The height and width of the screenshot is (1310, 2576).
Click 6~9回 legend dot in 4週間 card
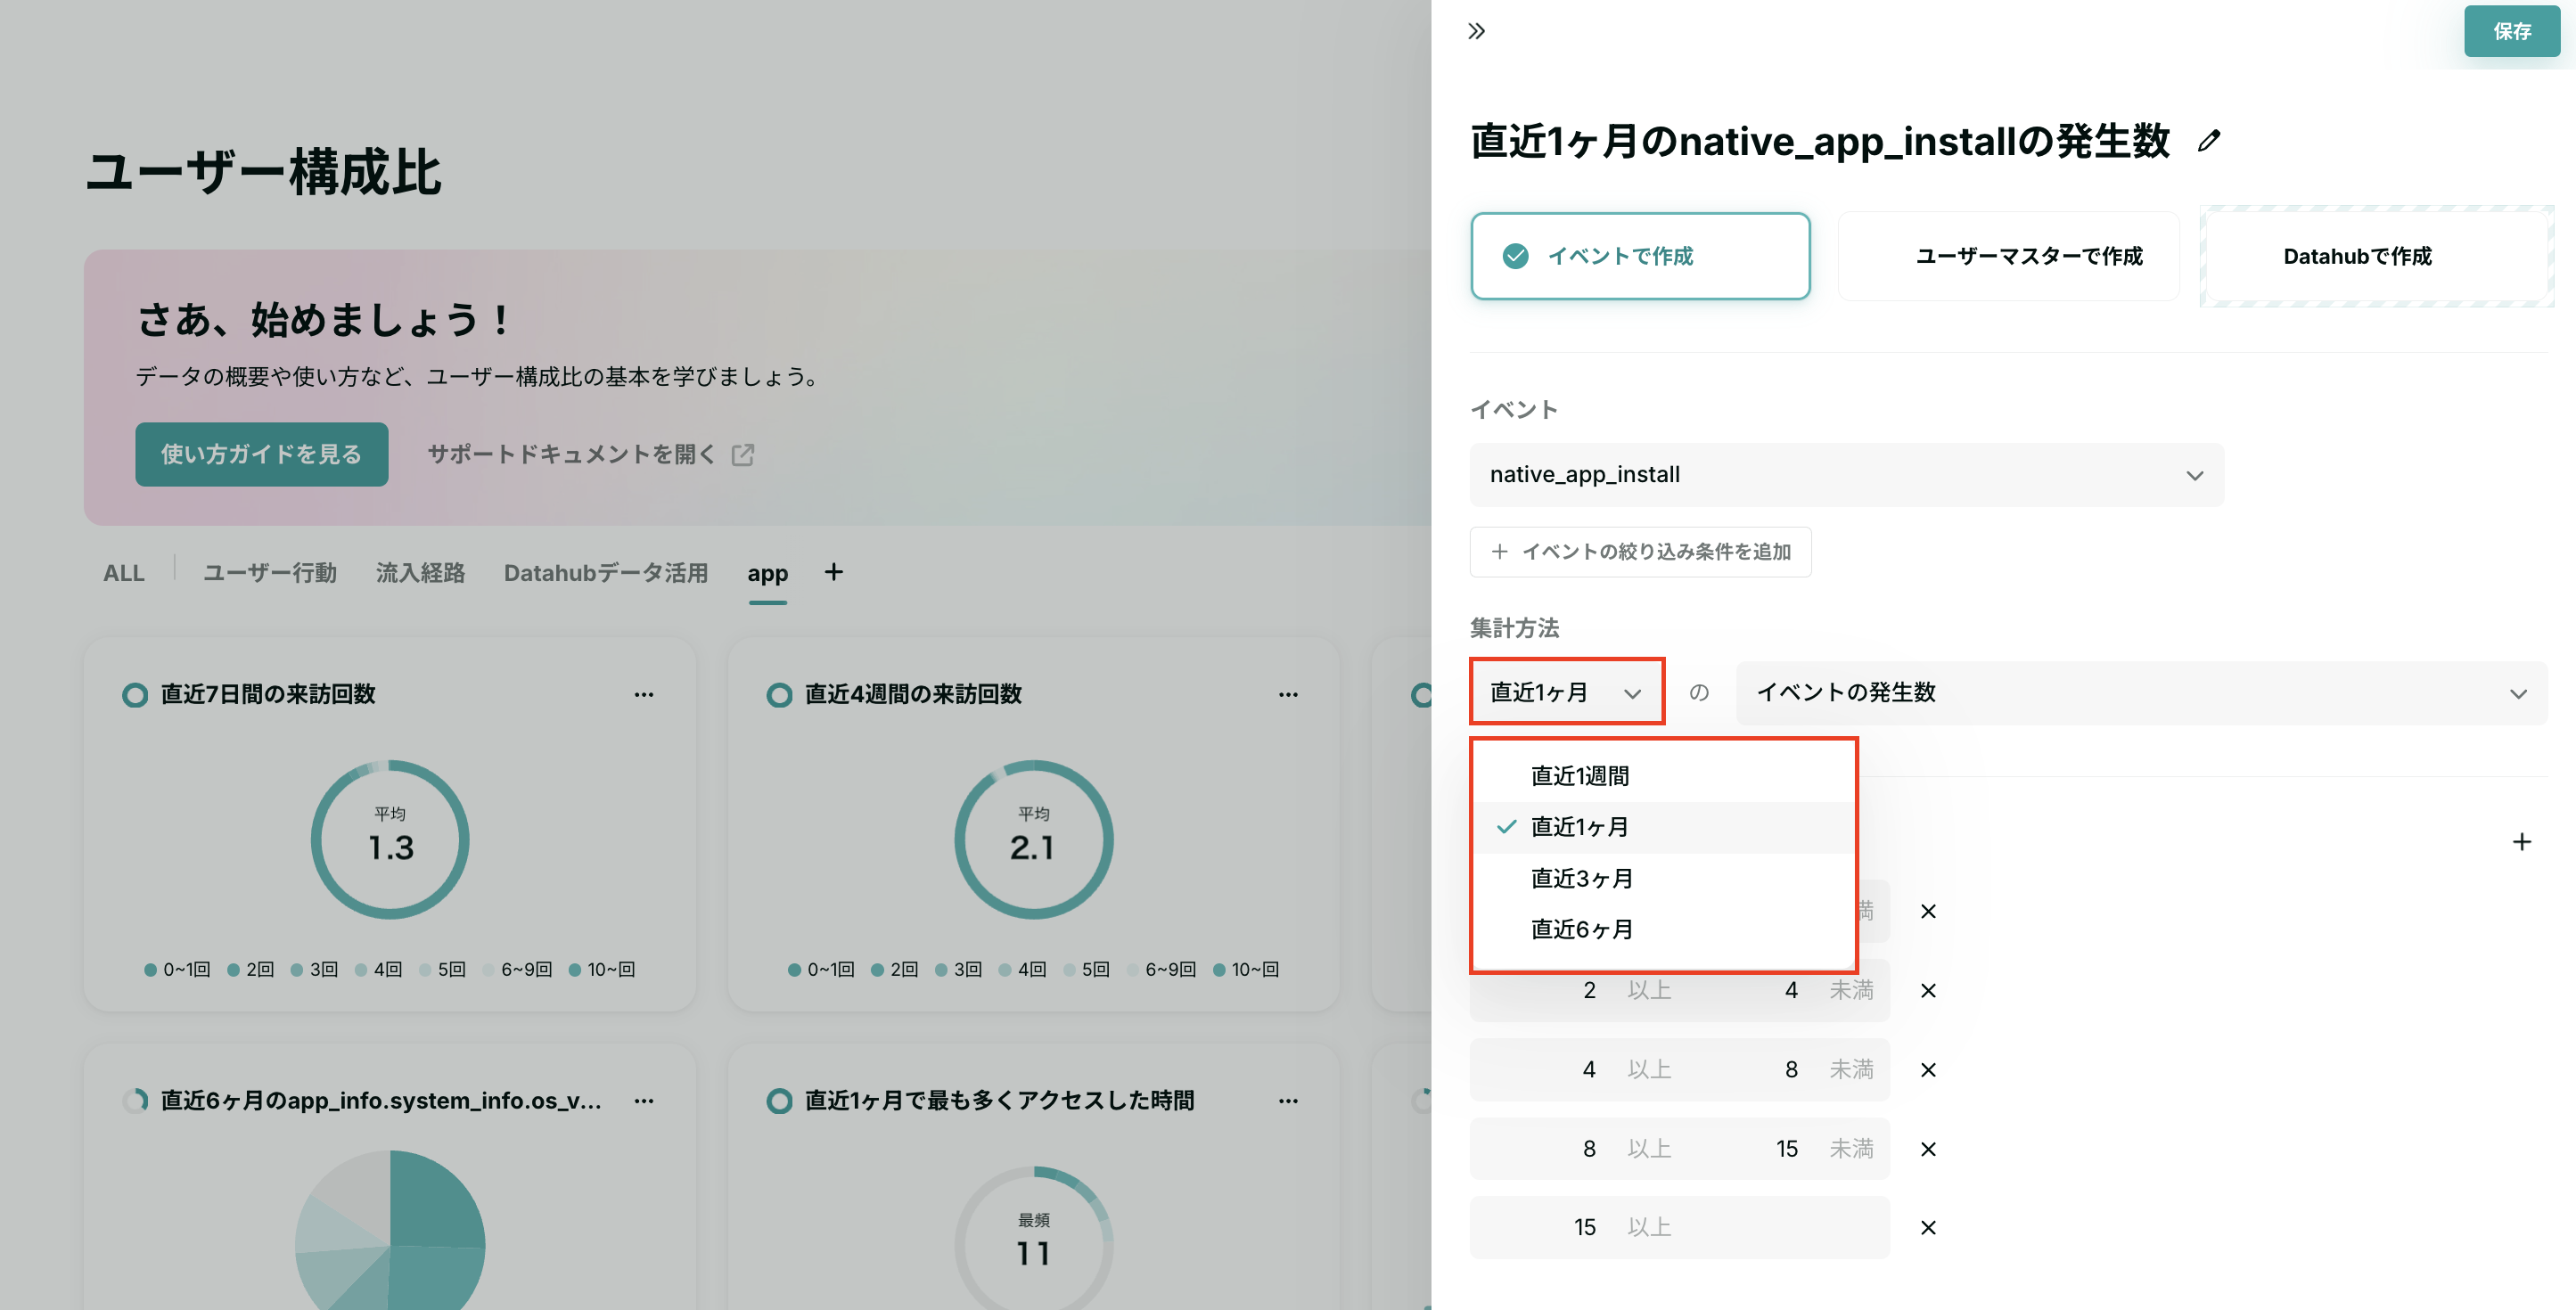[1133, 970]
